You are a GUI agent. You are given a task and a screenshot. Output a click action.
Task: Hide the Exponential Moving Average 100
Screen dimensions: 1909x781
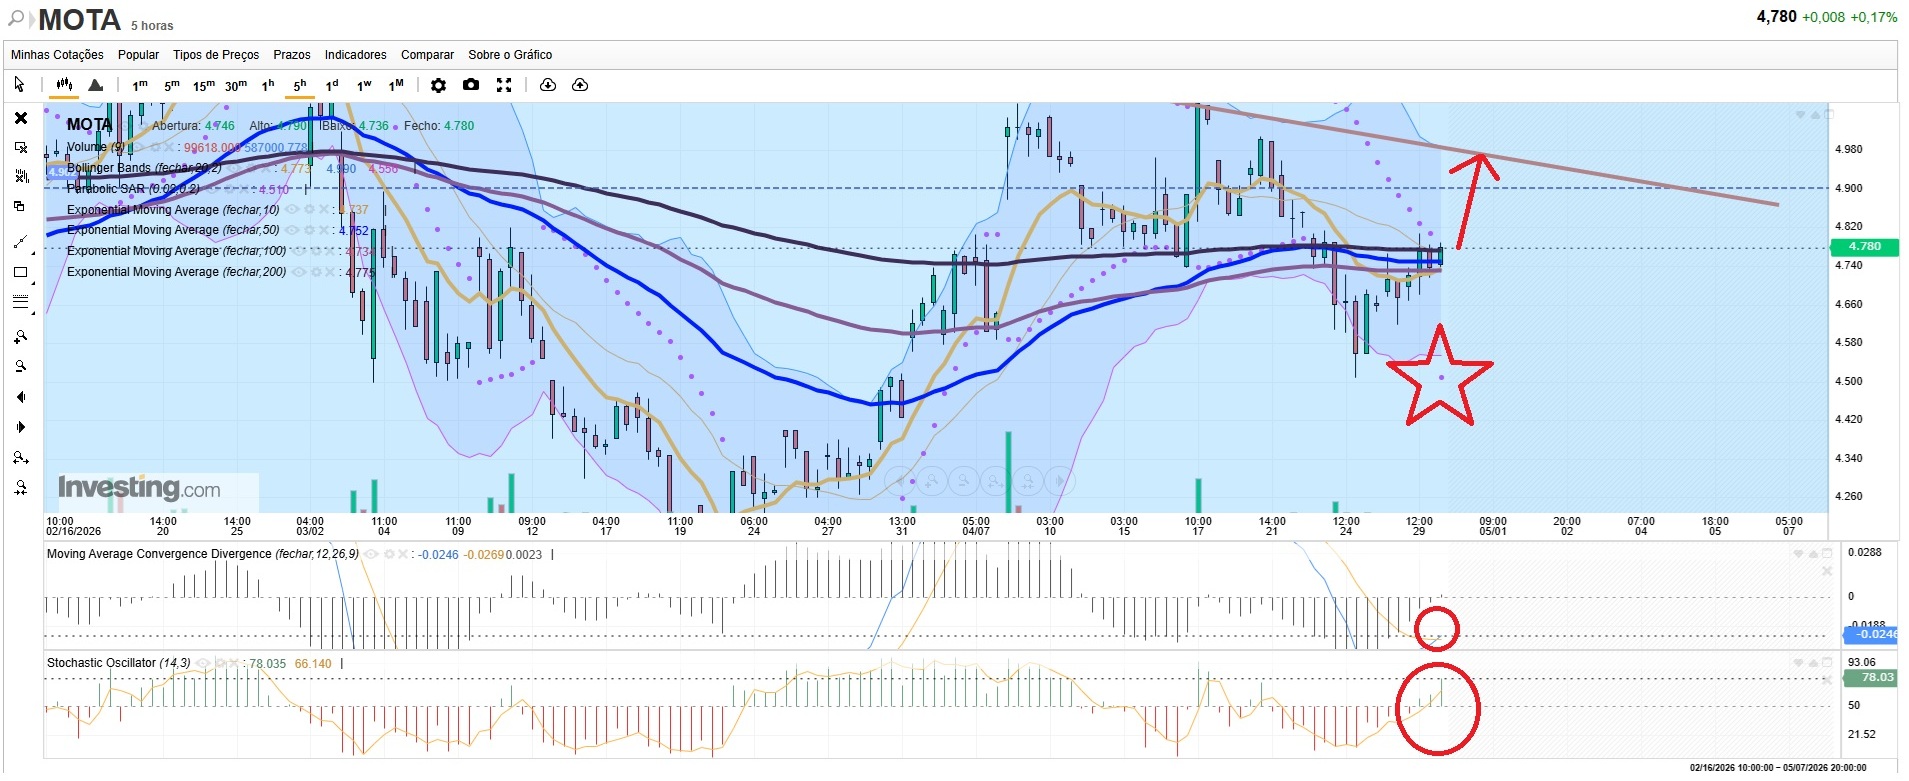click(300, 251)
